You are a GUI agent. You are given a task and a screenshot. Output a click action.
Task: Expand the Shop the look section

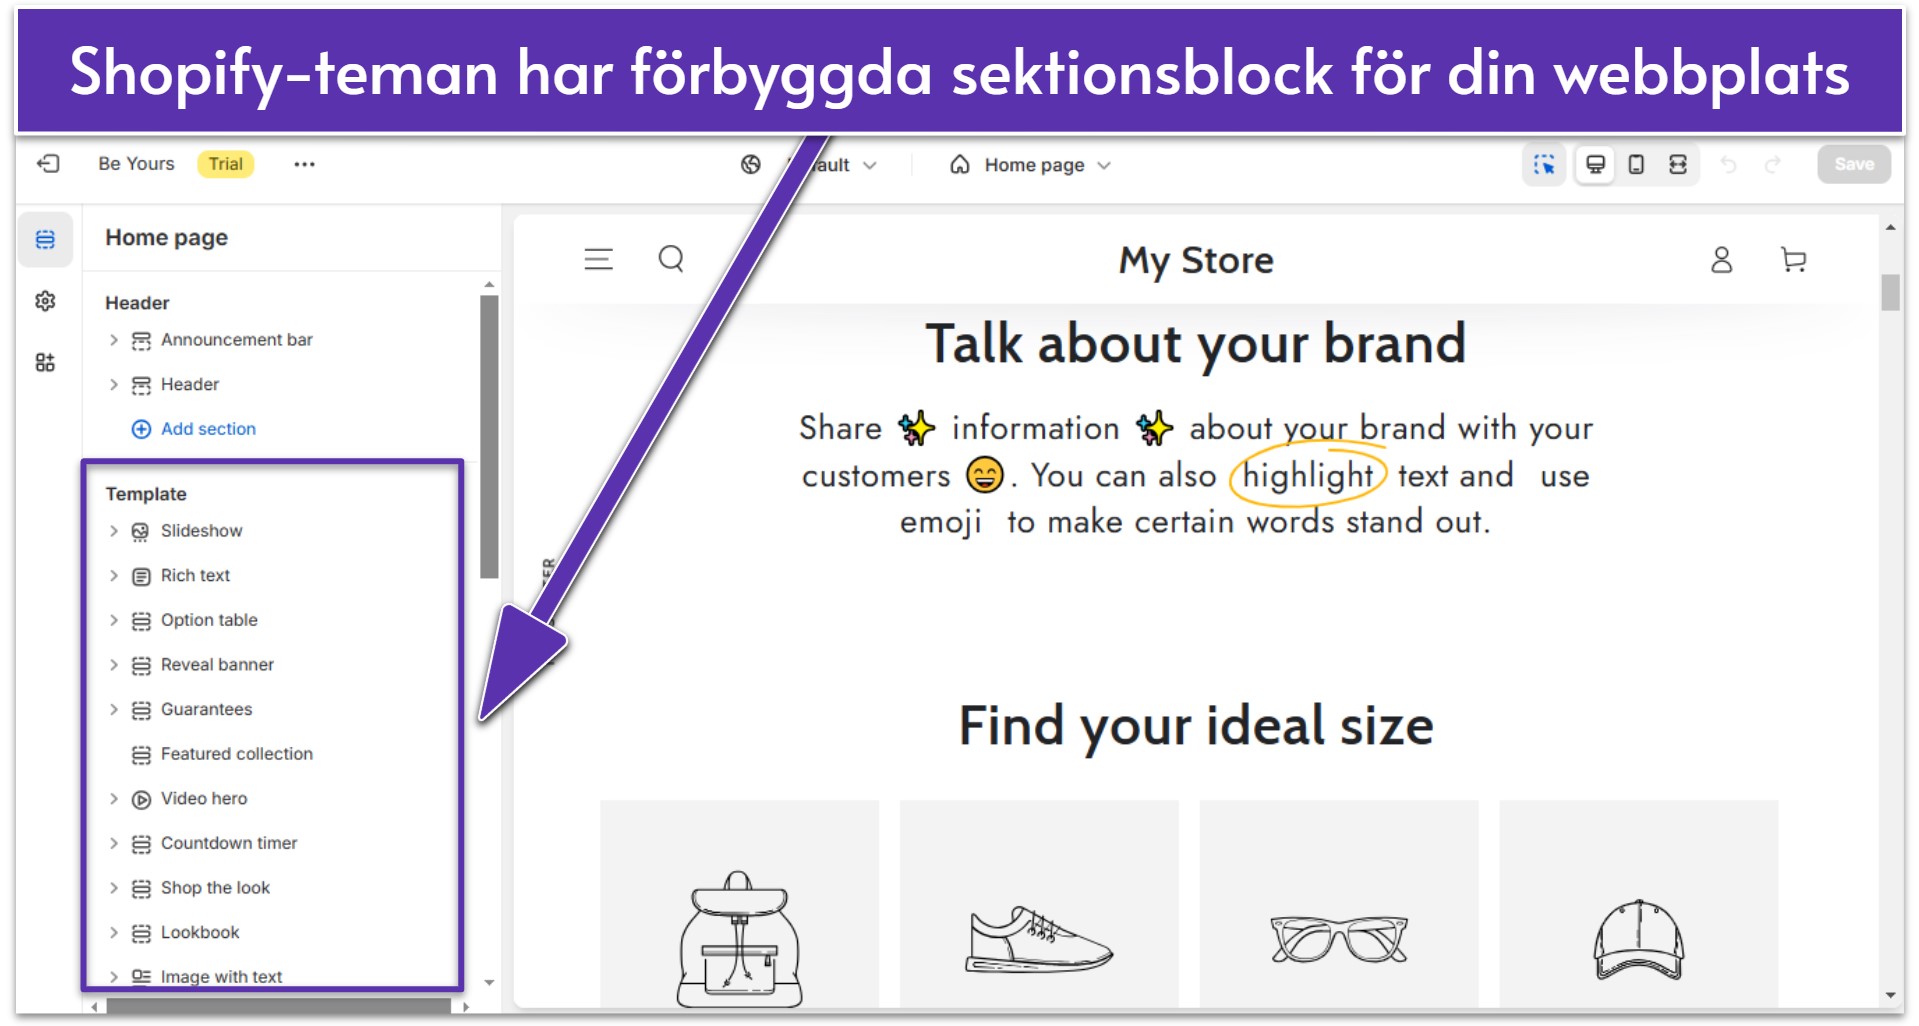113,888
